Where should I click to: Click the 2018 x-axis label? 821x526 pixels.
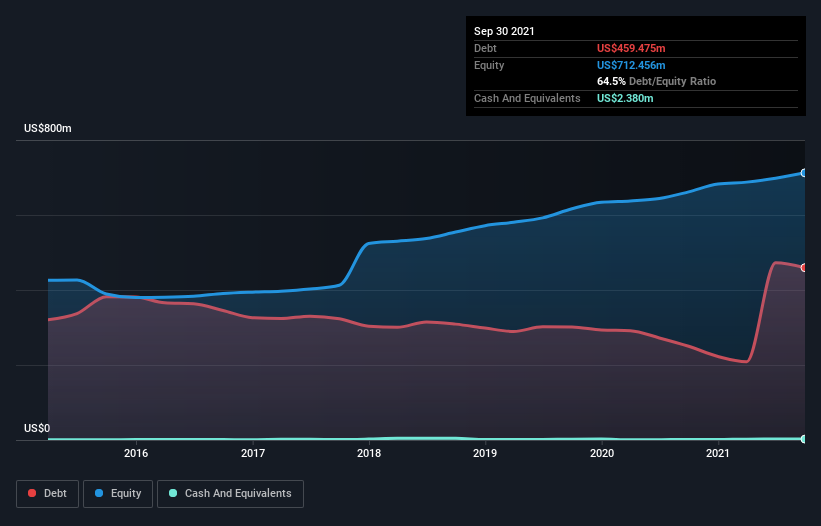[x=369, y=453]
